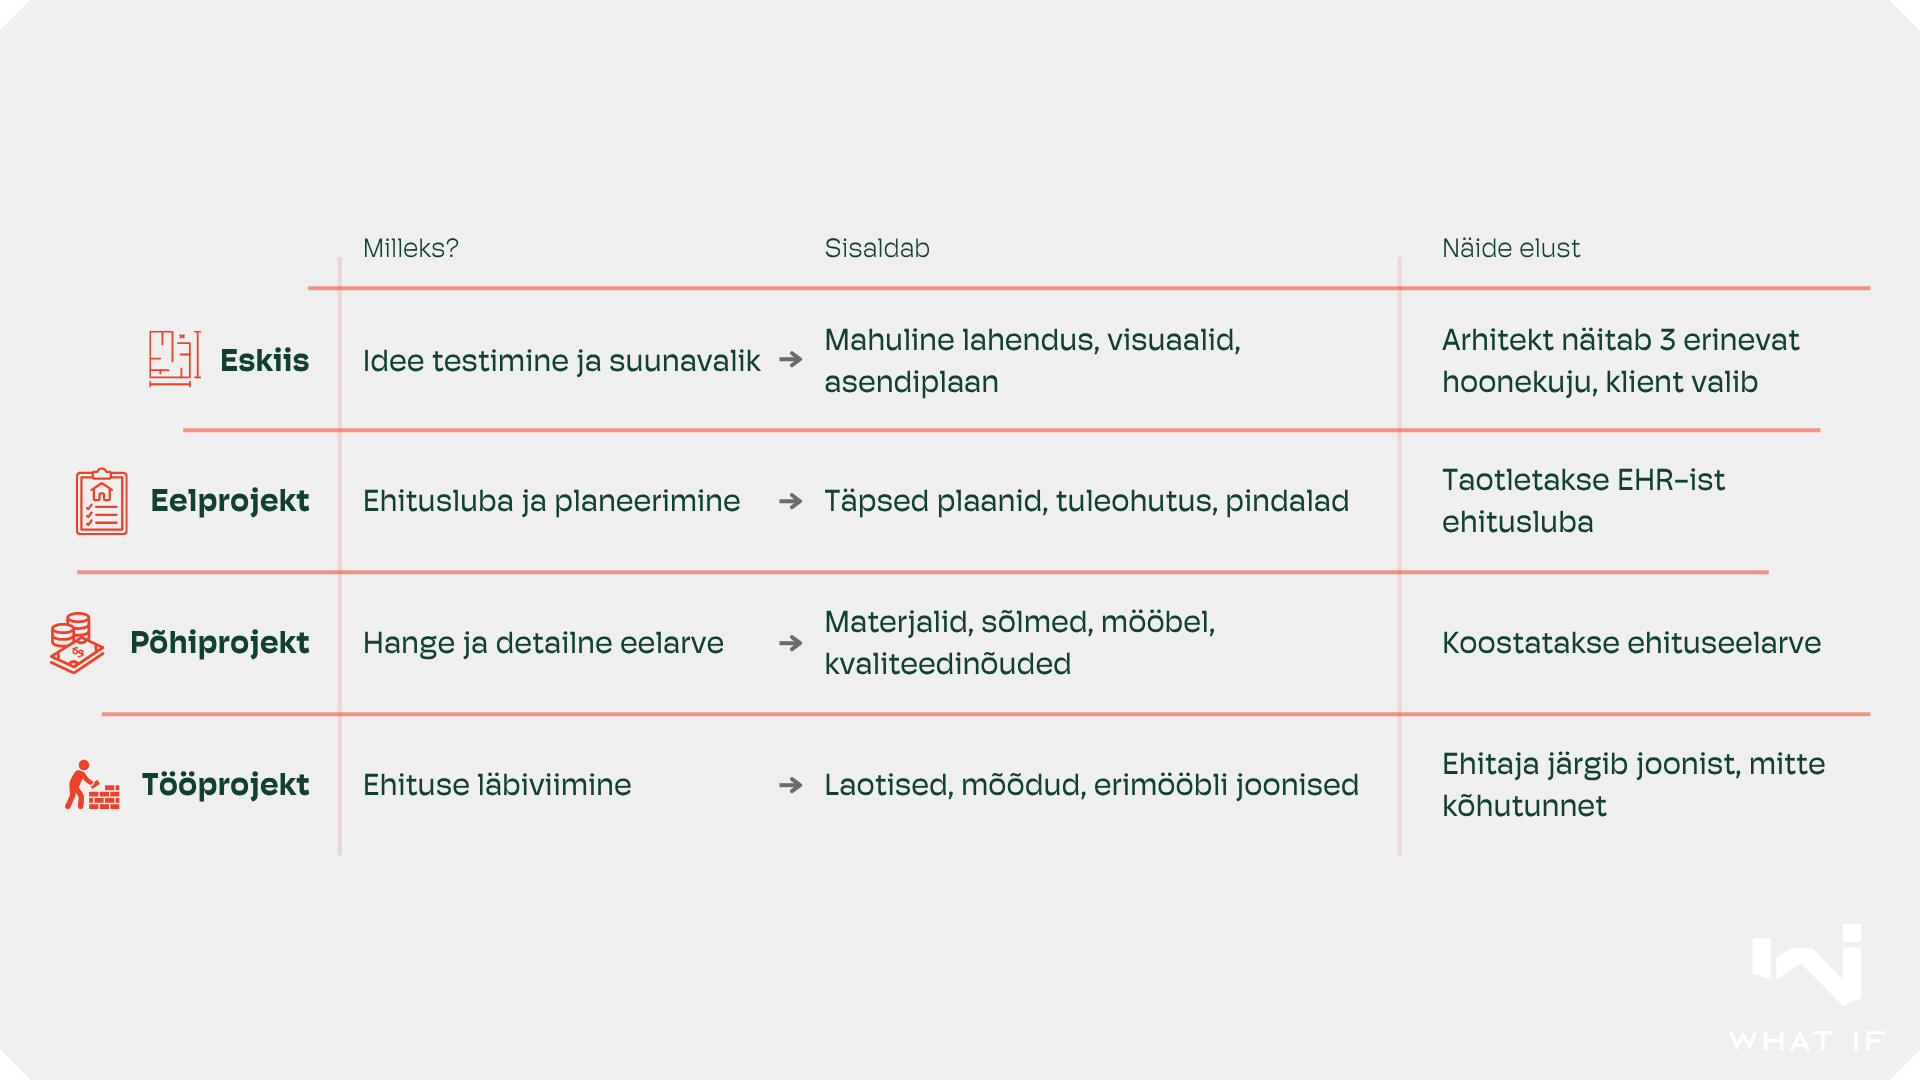Click the Põhiprojekt row title
Image resolution: width=1920 pixels, height=1080 pixels.
[219, 643]
